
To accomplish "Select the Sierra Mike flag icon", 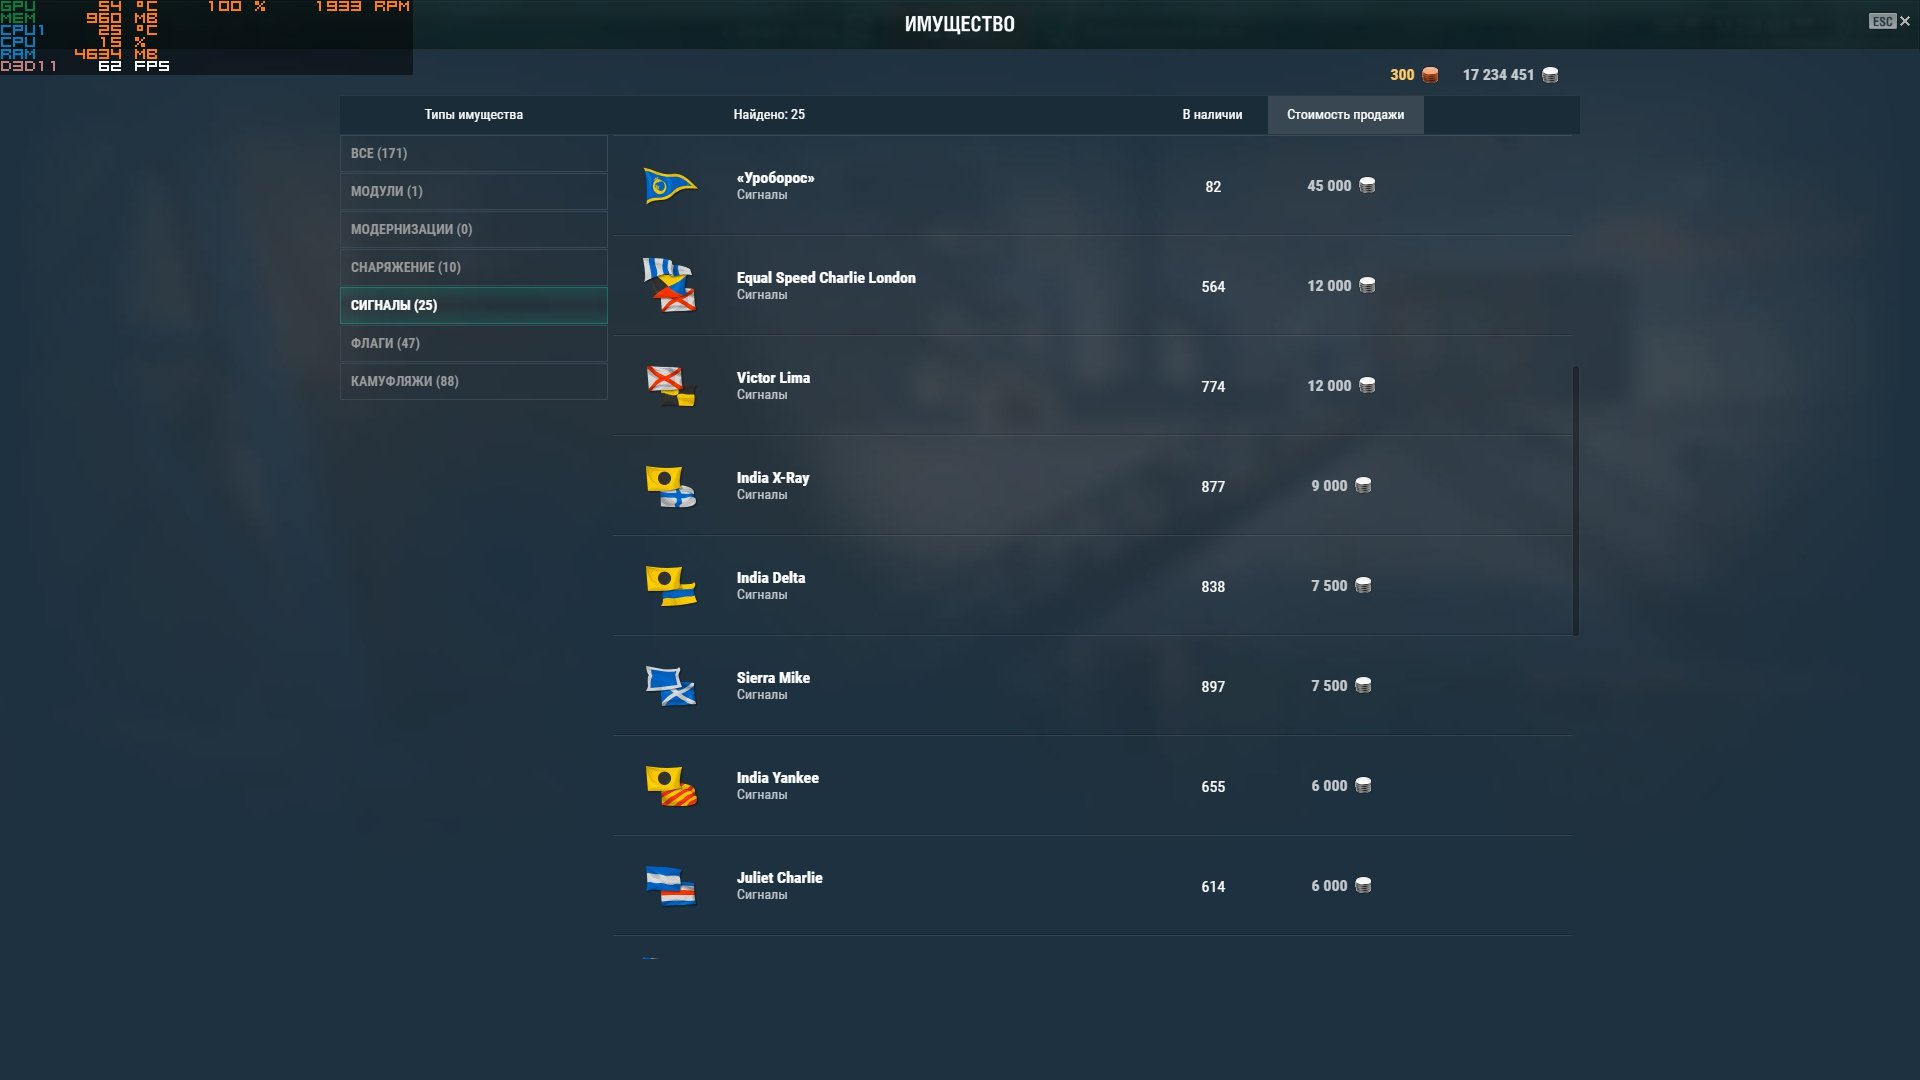I will tap(670, 686).
